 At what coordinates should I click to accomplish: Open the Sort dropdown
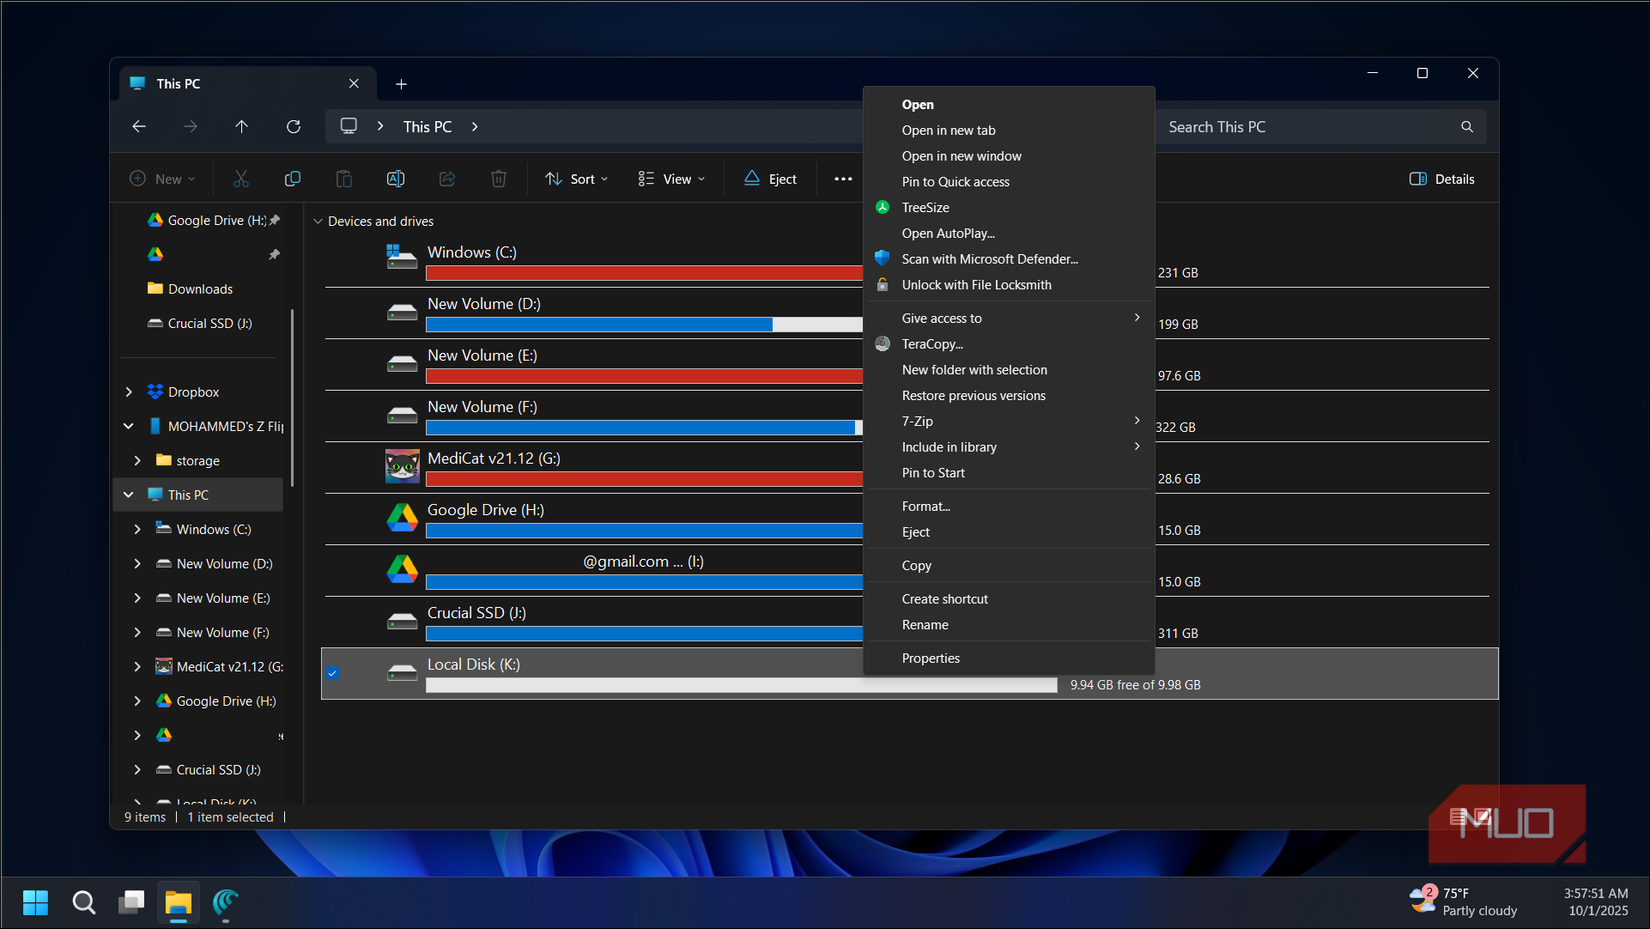click(x=576, y=178)
